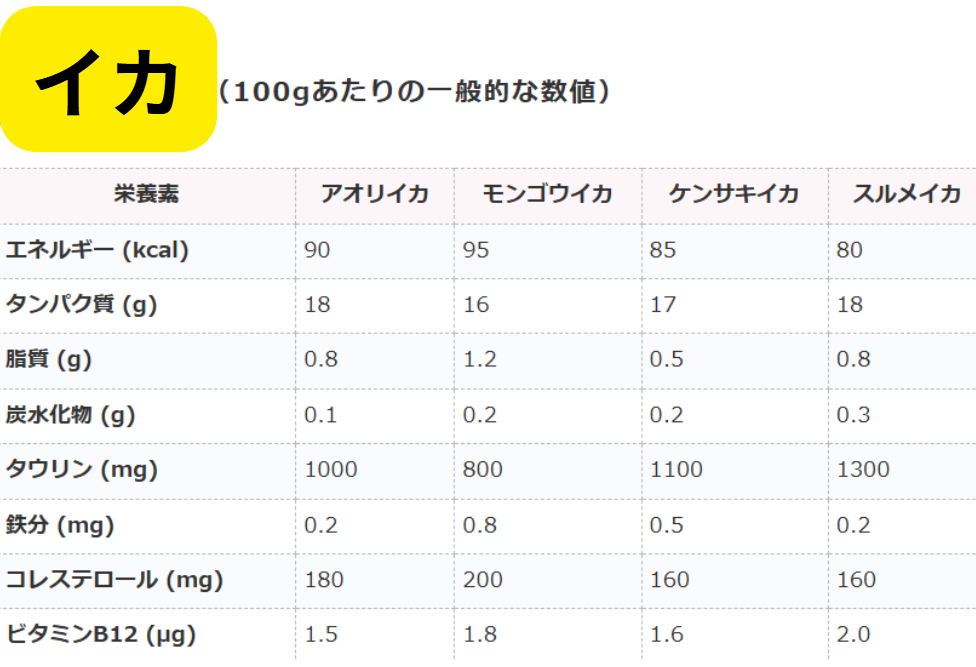
Task: Click ケンサキイカ taurine value 1100
Action: pos(676,469)
